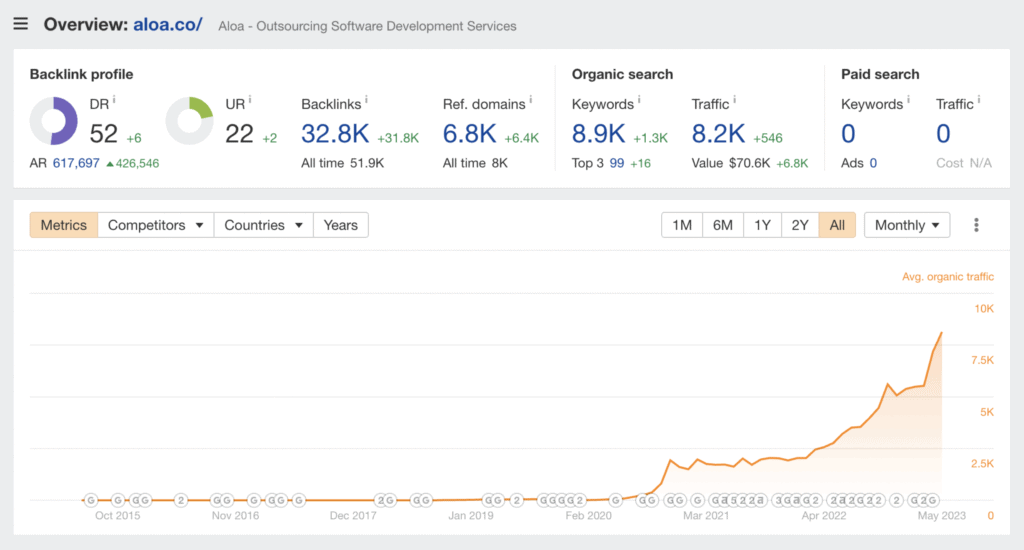Open the aloa.co/ domain link
This screenshot has width=1024, height=550.
[x=167, y=25]
